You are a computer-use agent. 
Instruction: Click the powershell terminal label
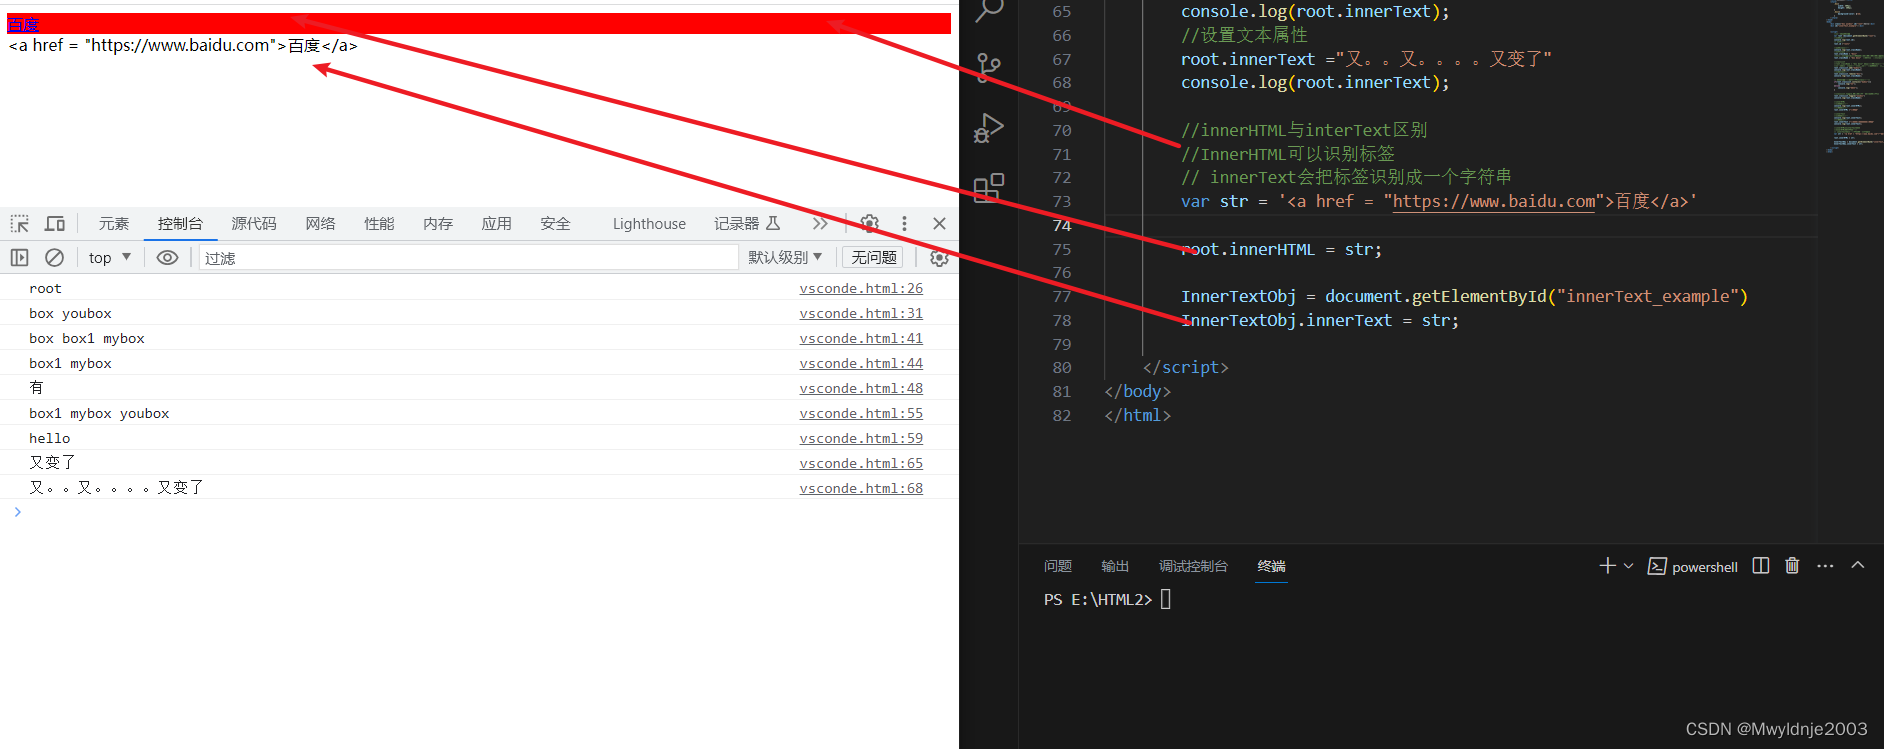[x=1705, y=567]
